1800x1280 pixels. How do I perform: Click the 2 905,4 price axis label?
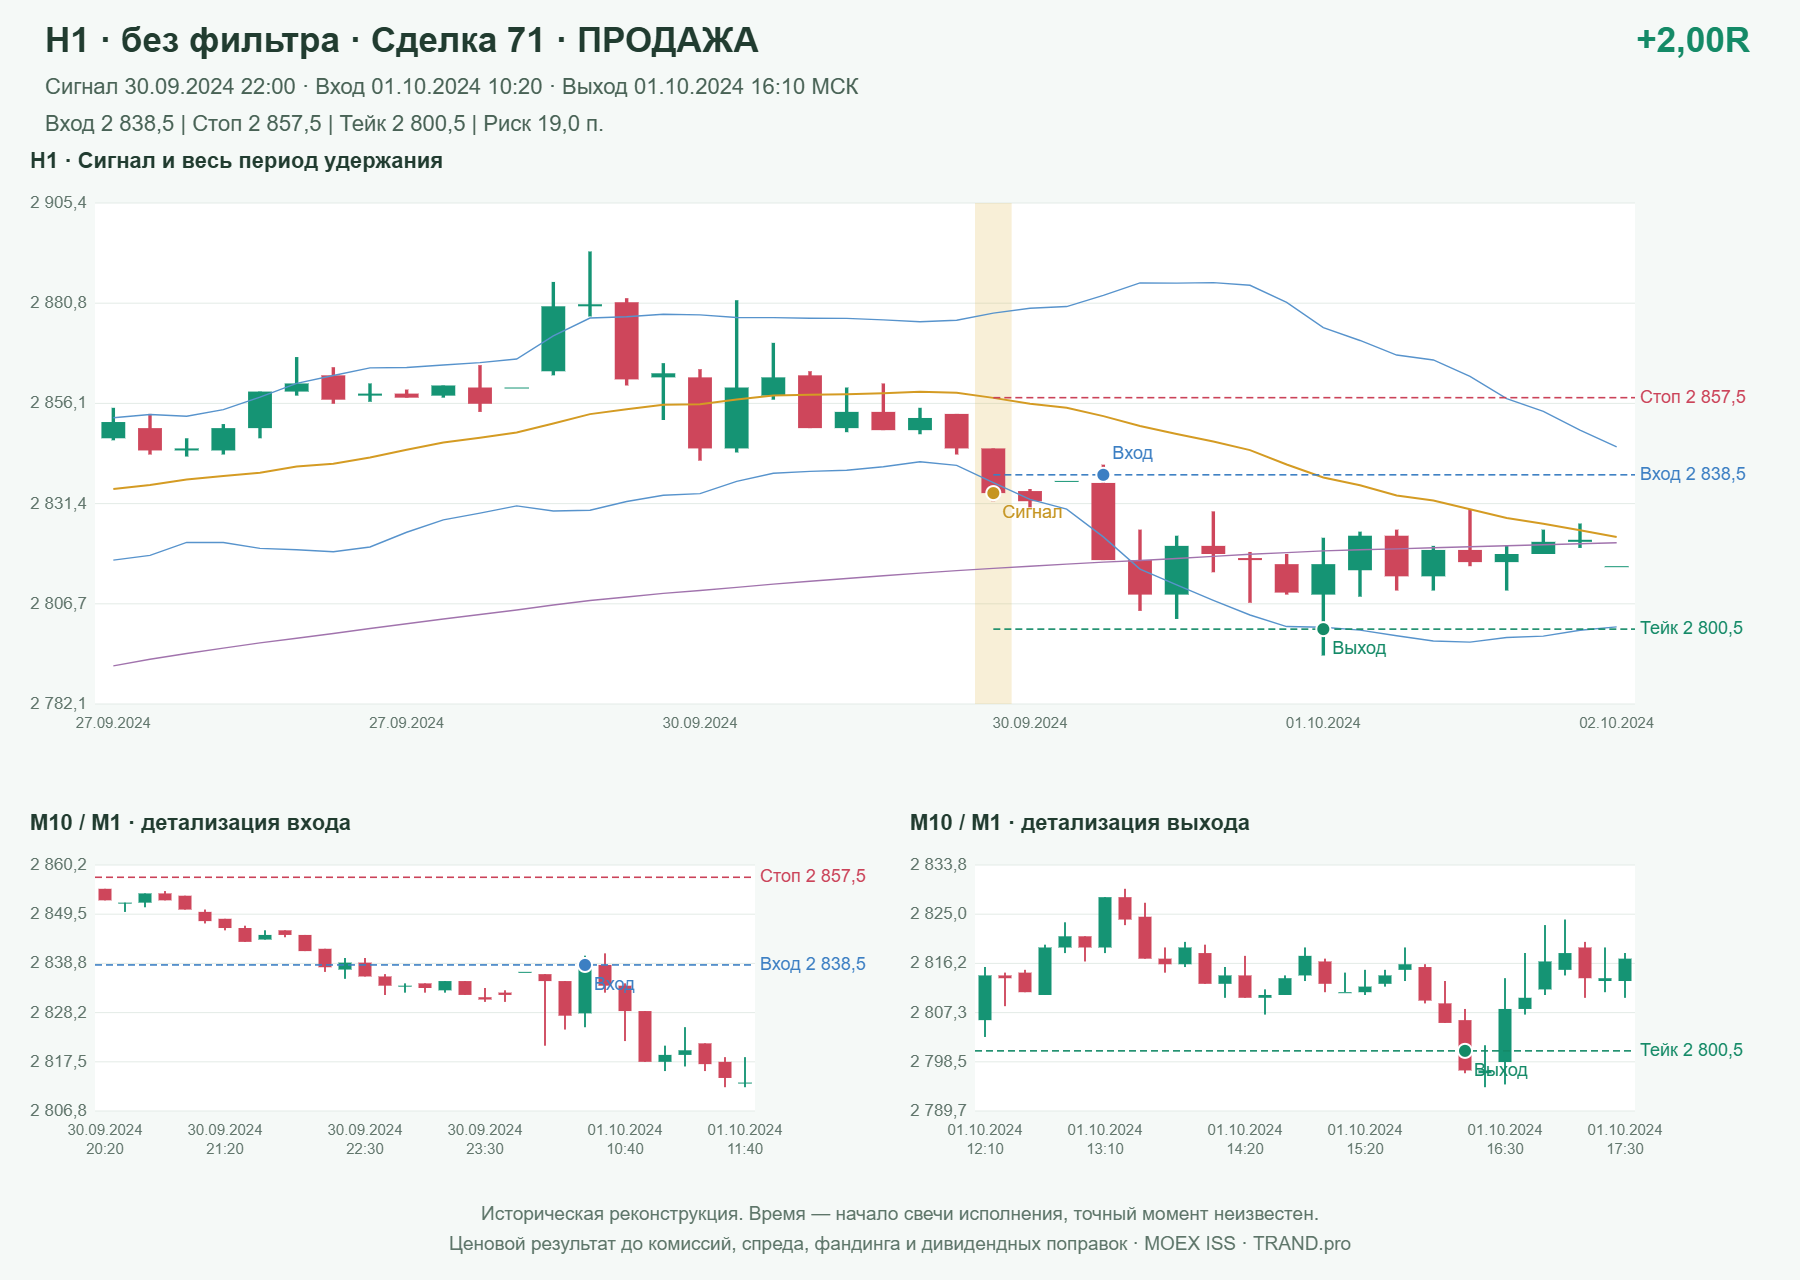point(58,203)
